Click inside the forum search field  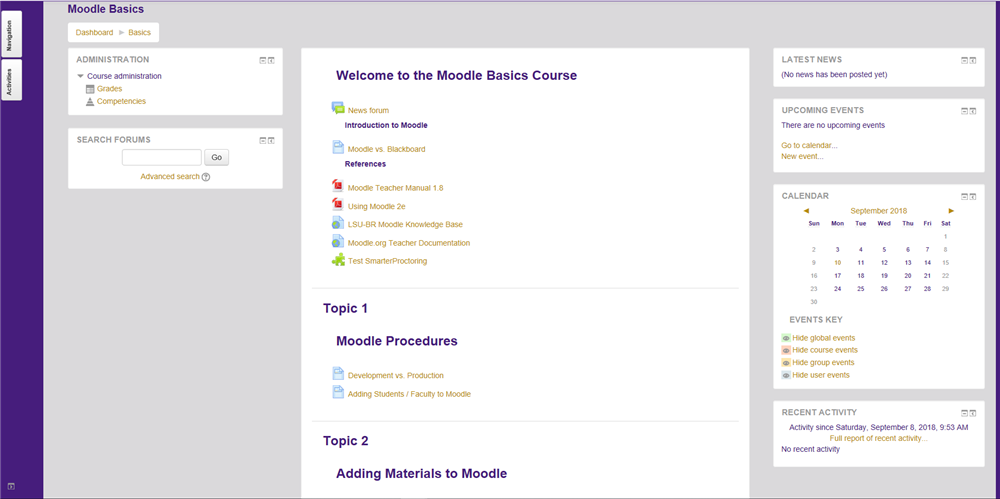(162, 158)
